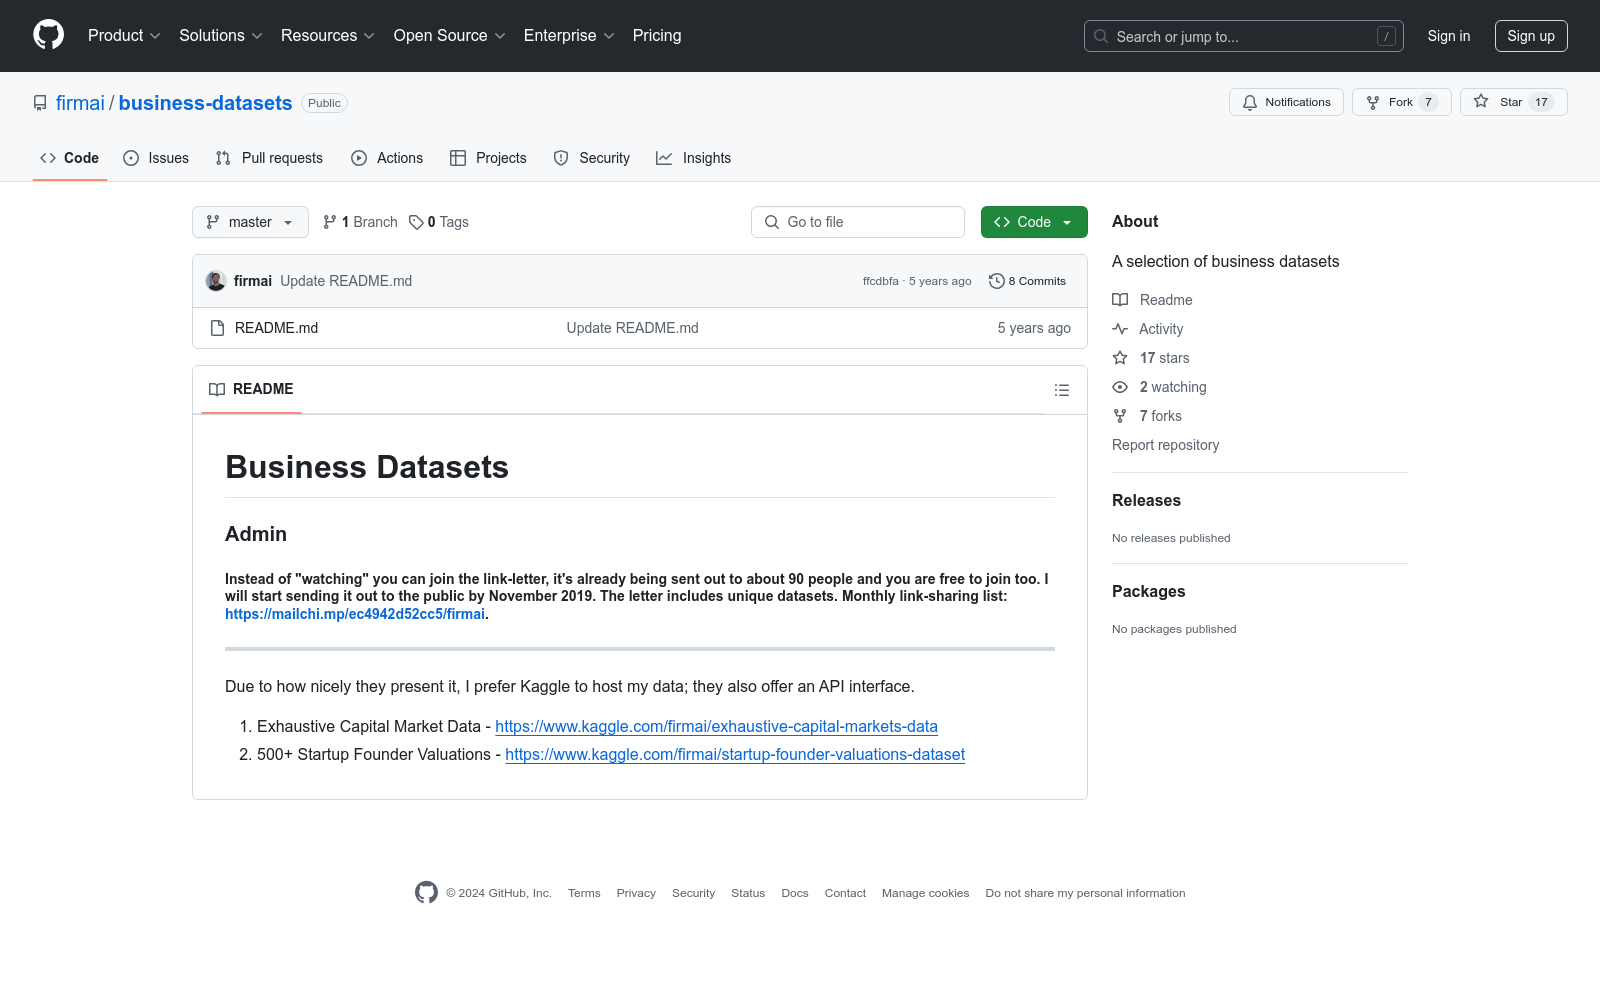Click the README.md file icon
The width and height of the screenshot is (1600, 1000).
click(217, 328)
